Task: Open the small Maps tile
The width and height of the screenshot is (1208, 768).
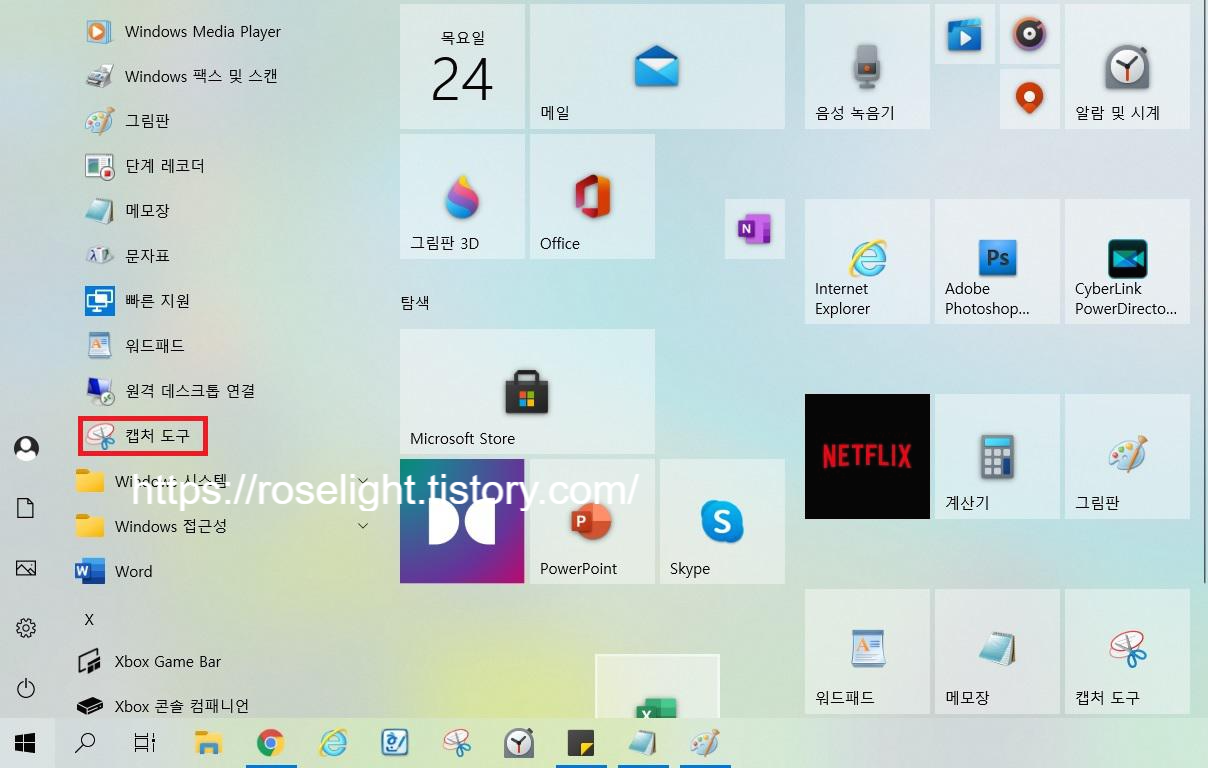Action: coord(1029,99)
